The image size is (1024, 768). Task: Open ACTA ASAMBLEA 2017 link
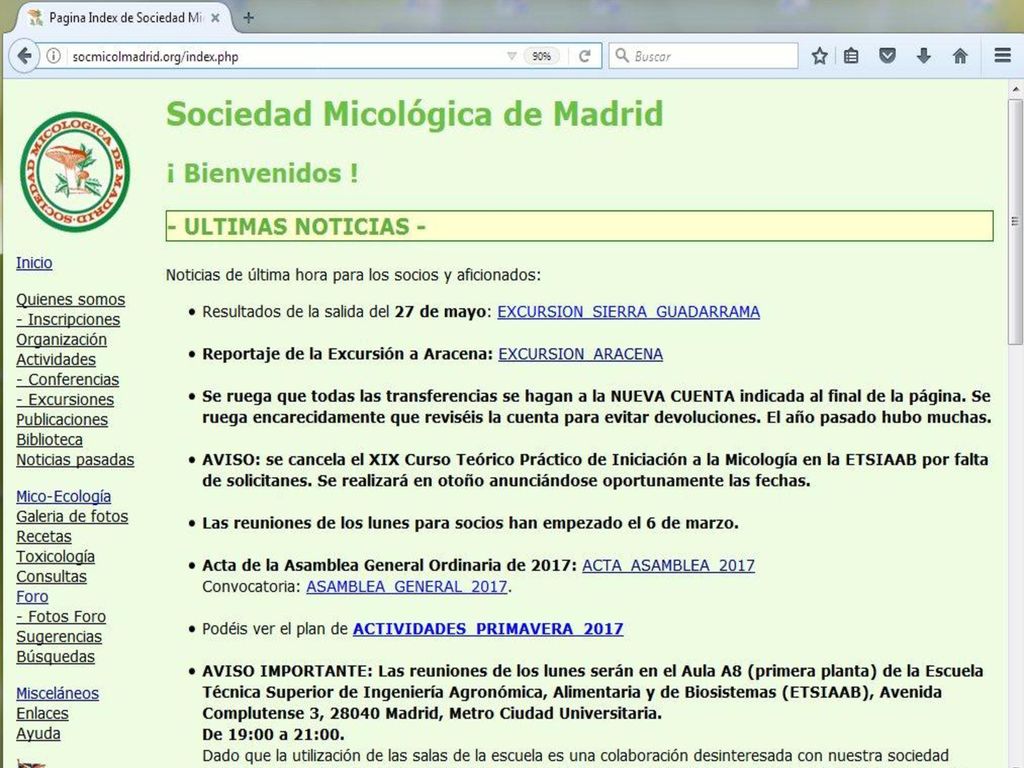tap(668, 566)
